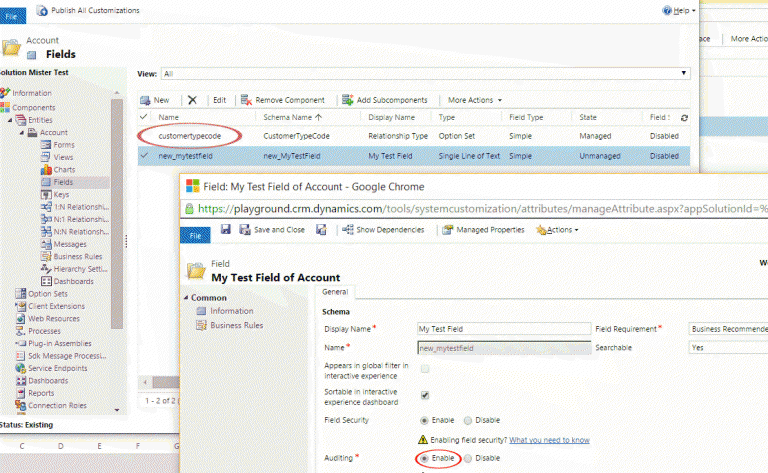The width and height of the screenshot is (768, 473).
Task: Click the Save and Close icon
Action: [244, 229]
